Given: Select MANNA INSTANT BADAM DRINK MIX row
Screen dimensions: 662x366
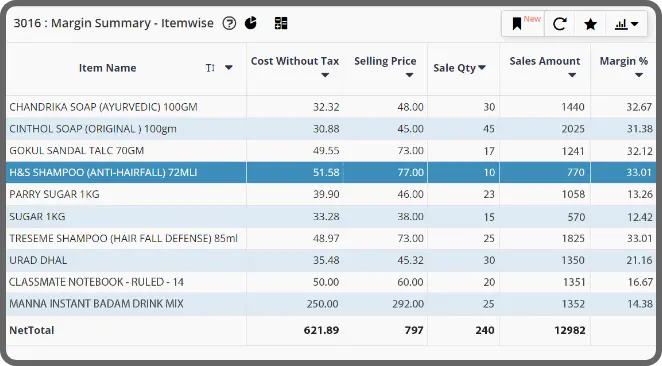Looking at the screenshot, I should pyautogui.click(x=331, y=304).
